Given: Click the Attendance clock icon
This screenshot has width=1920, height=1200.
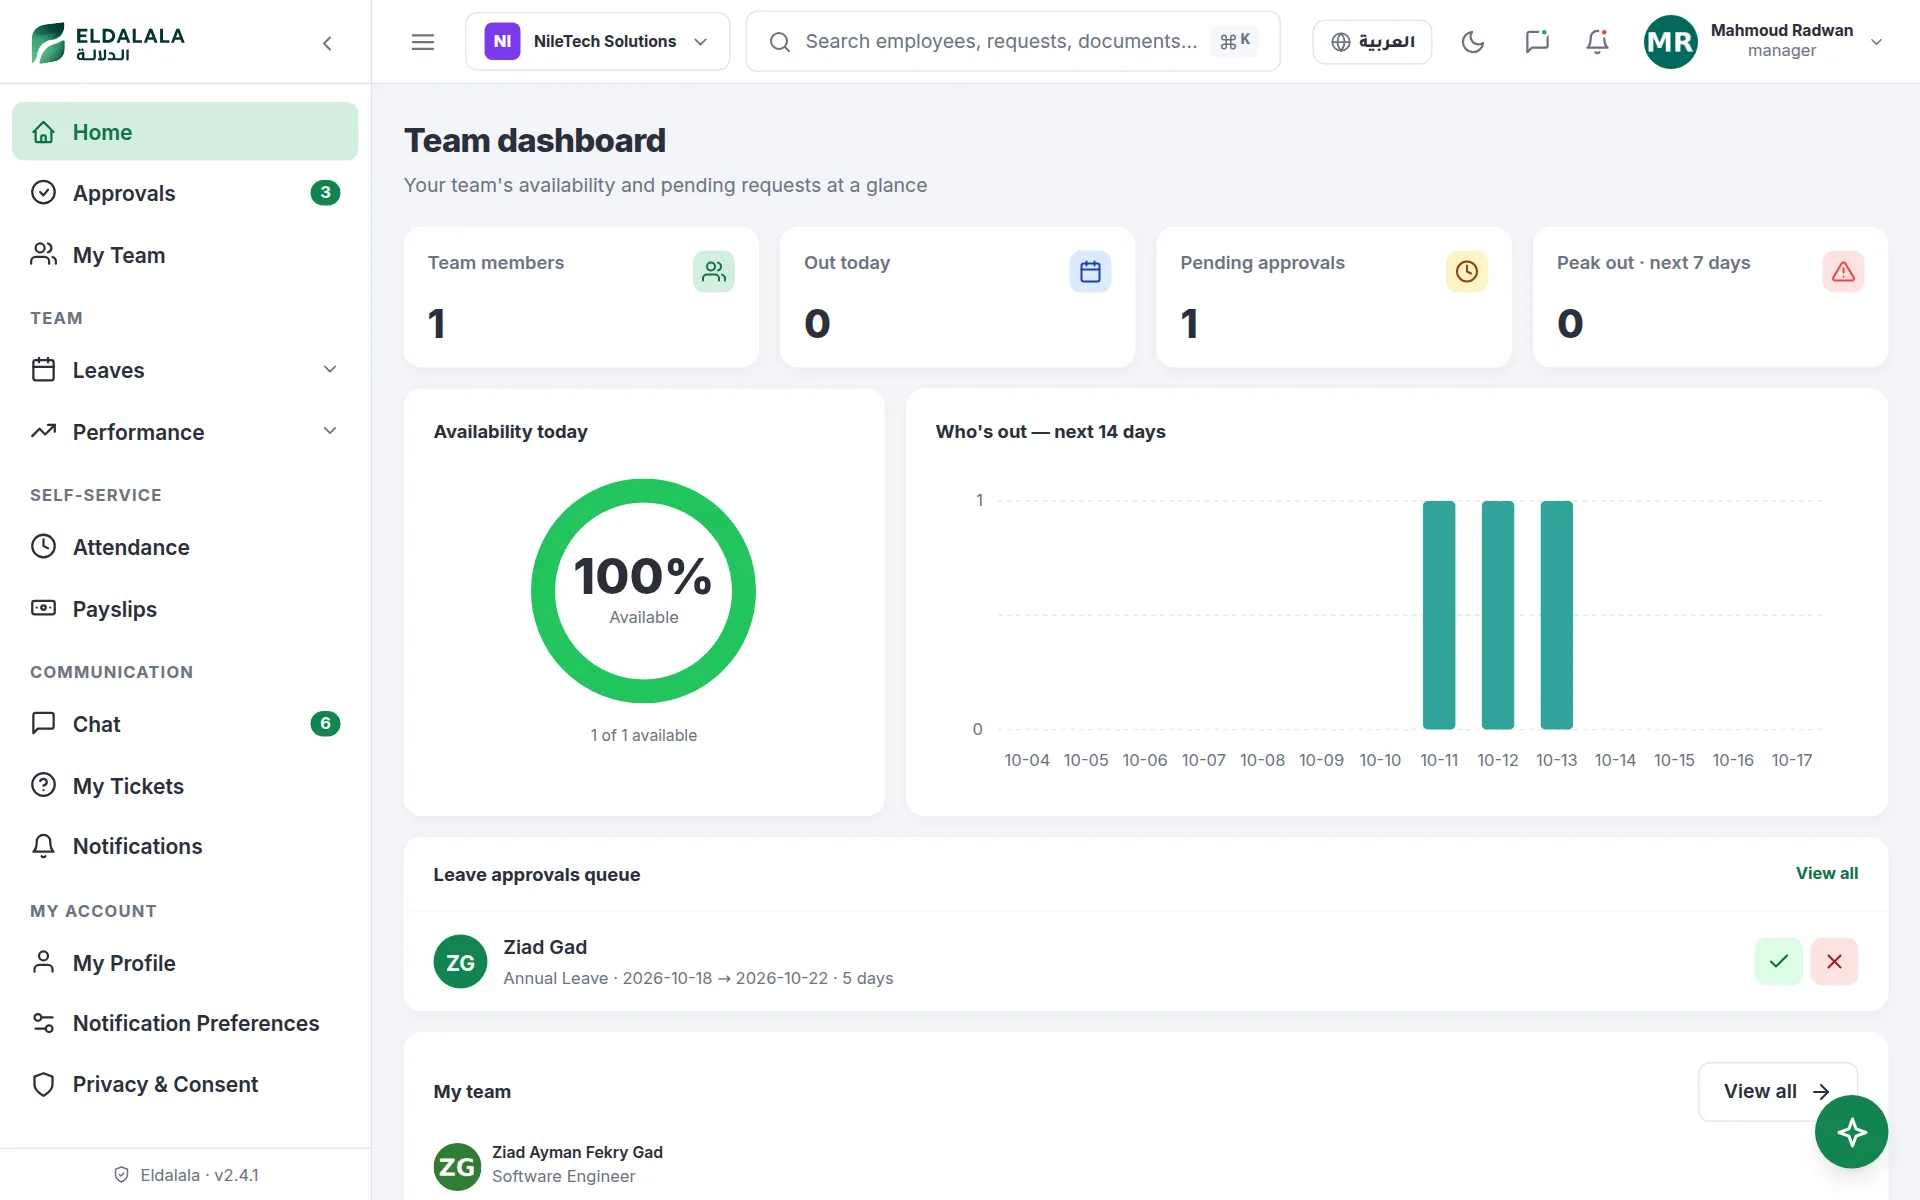Looking at the screenshot, I should 43,547.
